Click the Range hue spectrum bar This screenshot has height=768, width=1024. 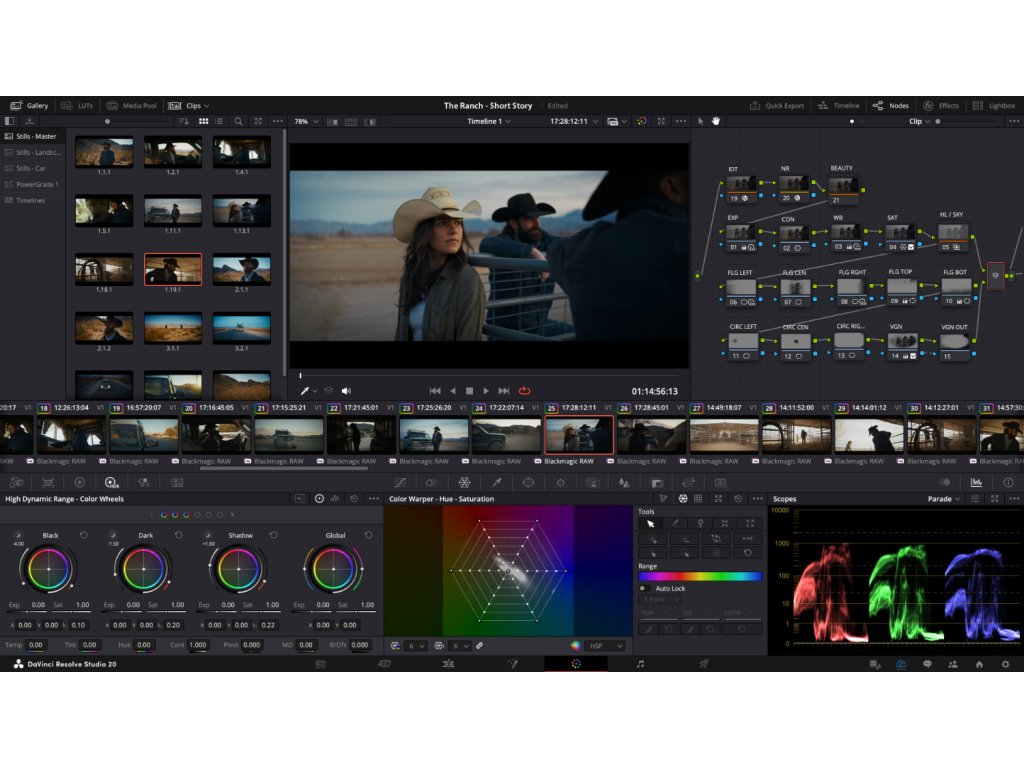pos(699,576)
